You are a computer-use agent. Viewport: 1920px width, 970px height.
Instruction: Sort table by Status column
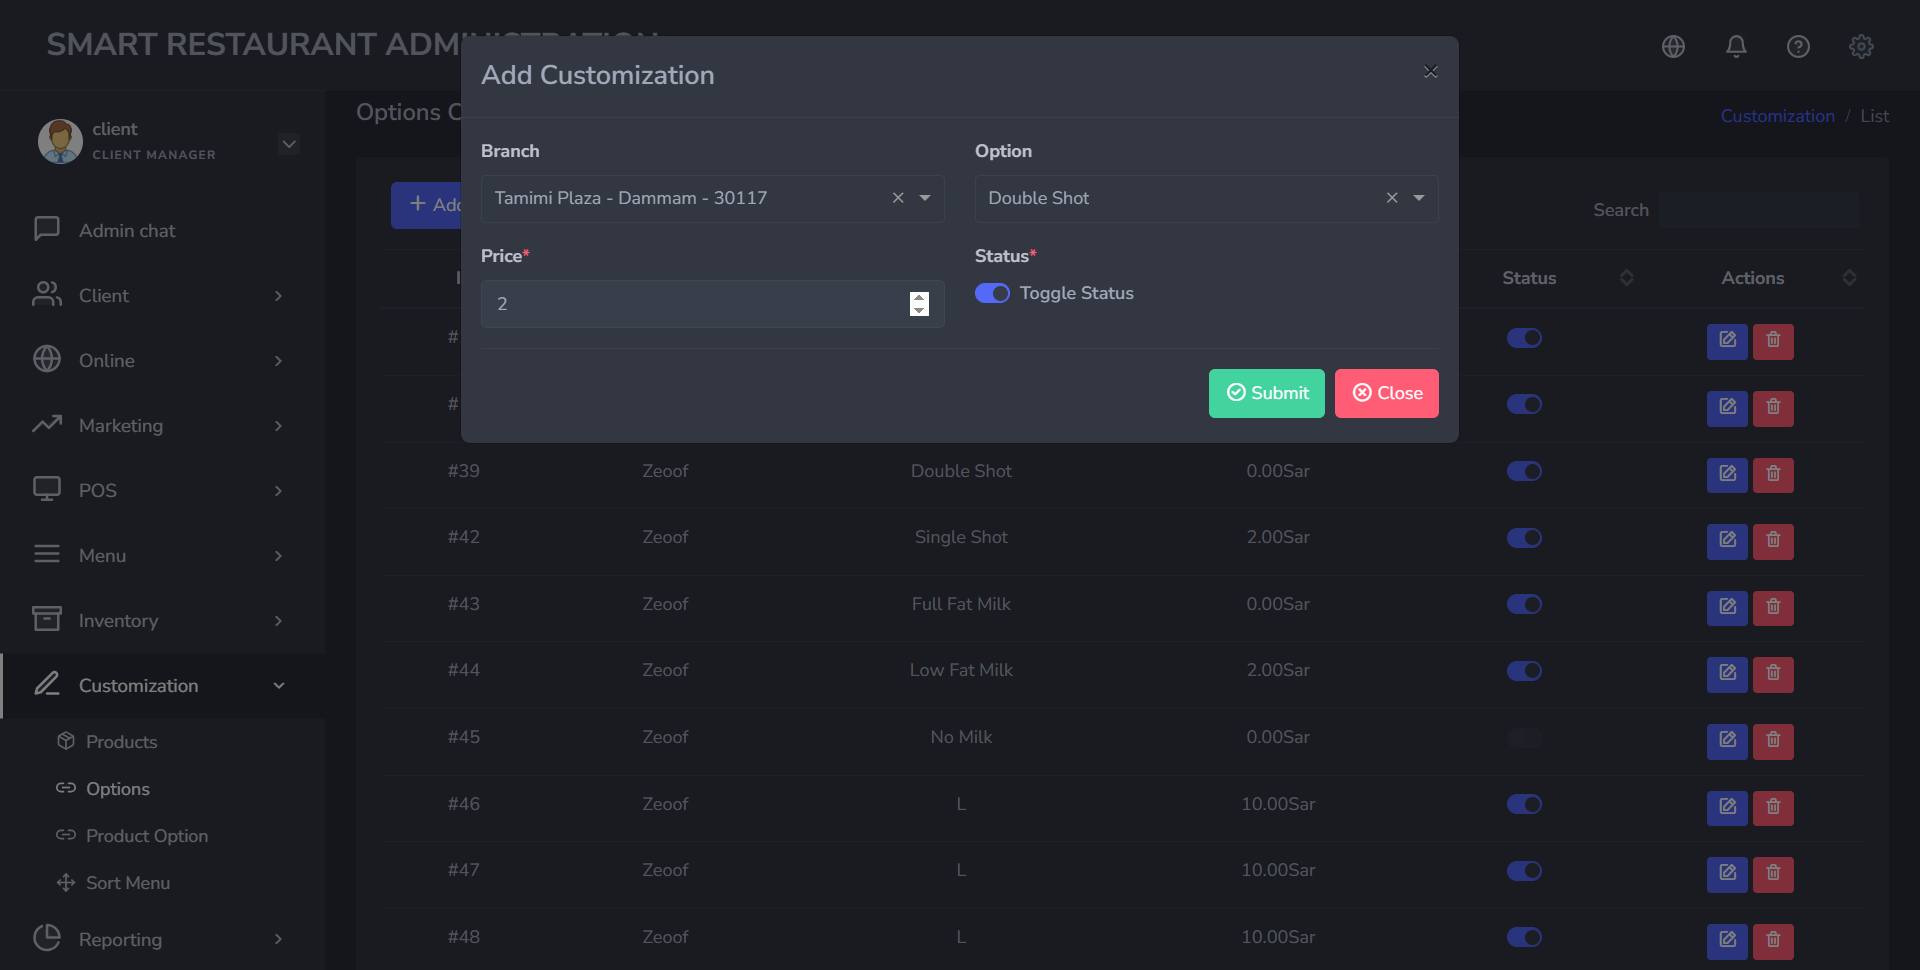1627,278
